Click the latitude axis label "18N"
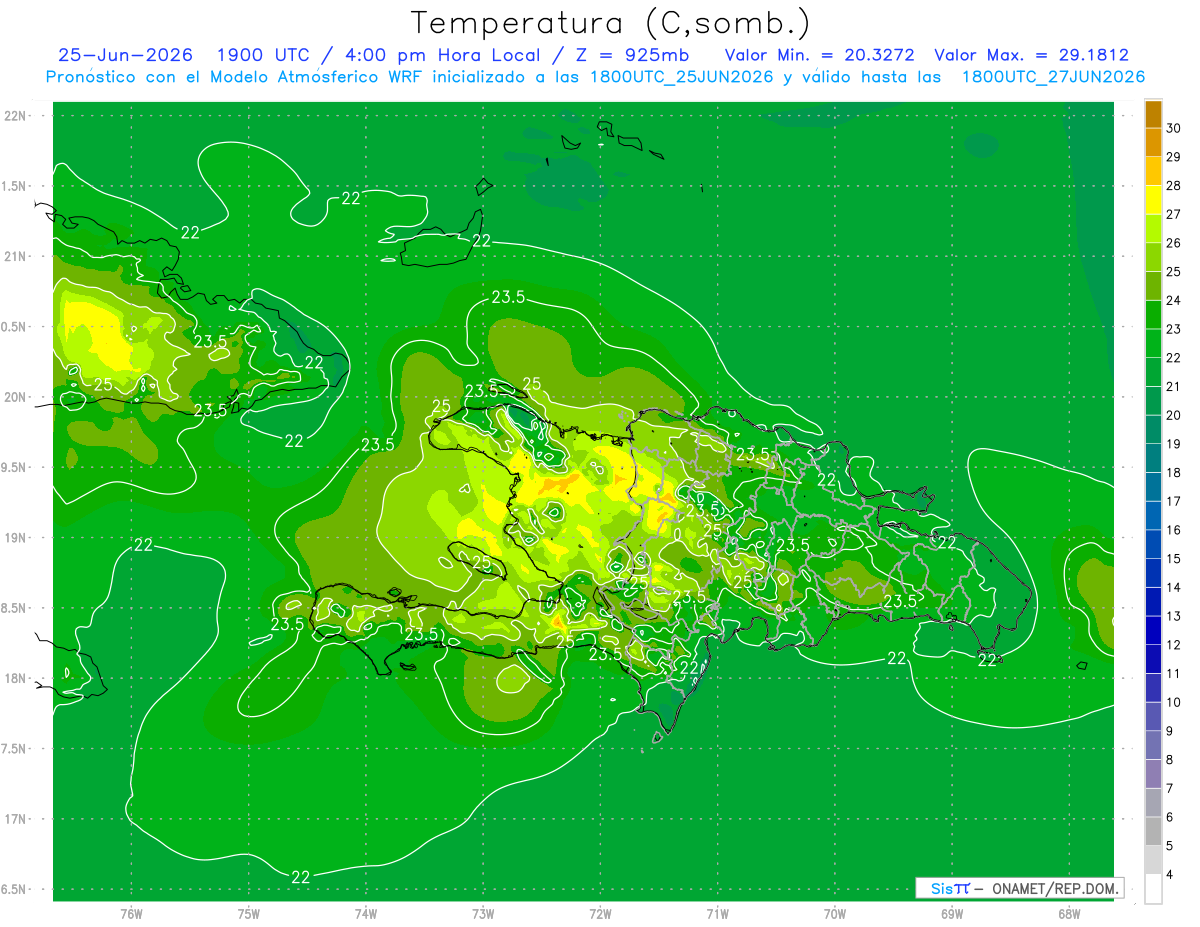1200x927 pixels. tap(17, 679)
